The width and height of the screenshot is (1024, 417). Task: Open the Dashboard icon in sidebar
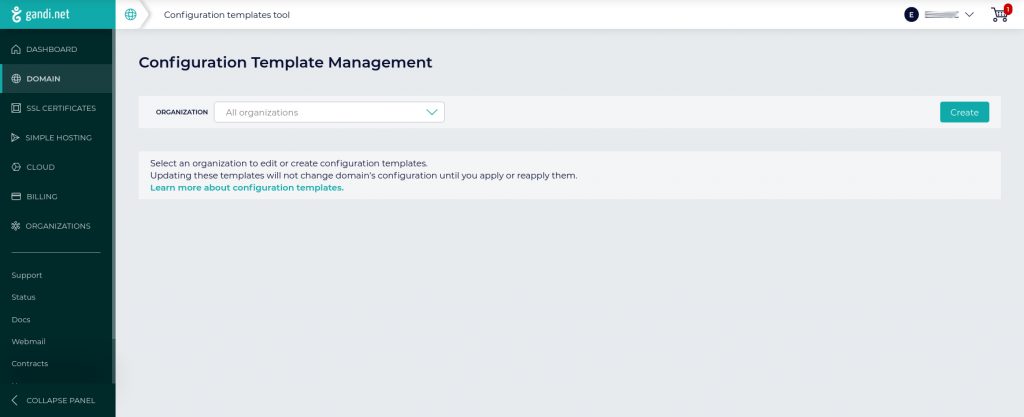coord(15,49)
